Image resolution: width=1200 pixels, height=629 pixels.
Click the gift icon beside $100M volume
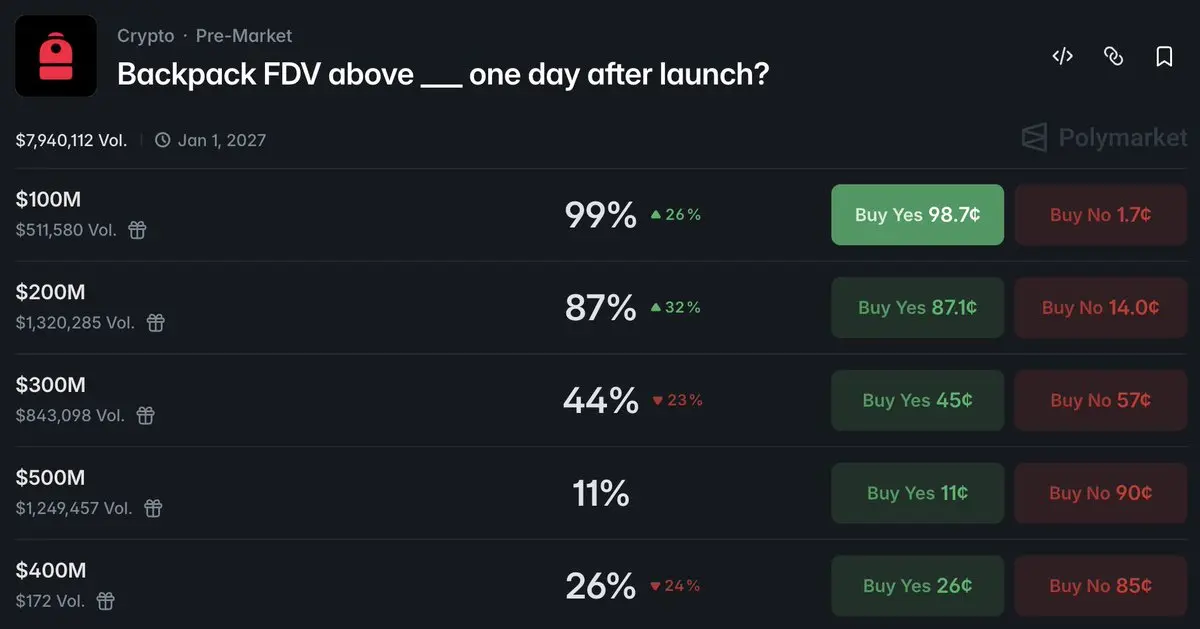(x=137, y=230)
